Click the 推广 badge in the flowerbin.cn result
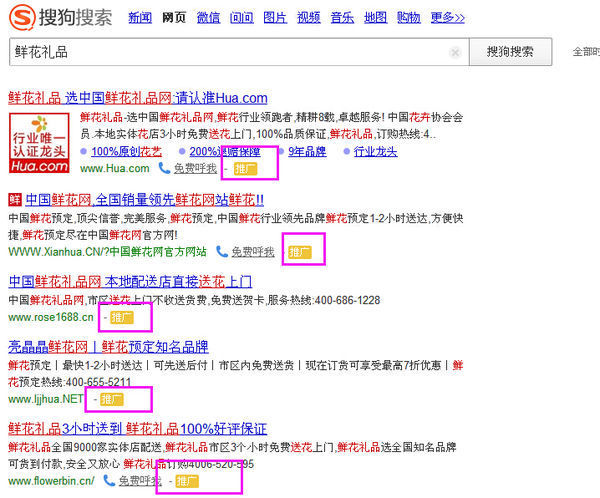The width and height of the screenshot is (600, 498). pos(187,481)
